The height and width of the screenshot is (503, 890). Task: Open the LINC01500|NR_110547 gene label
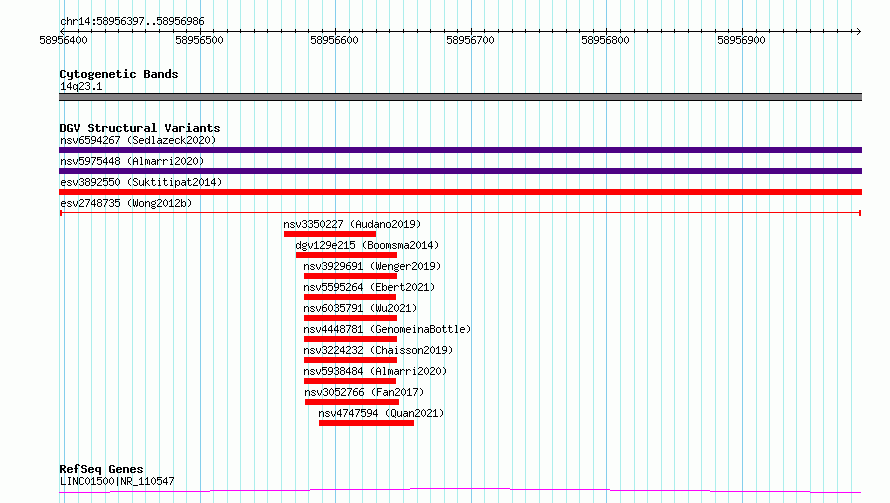tap(117, 481)
